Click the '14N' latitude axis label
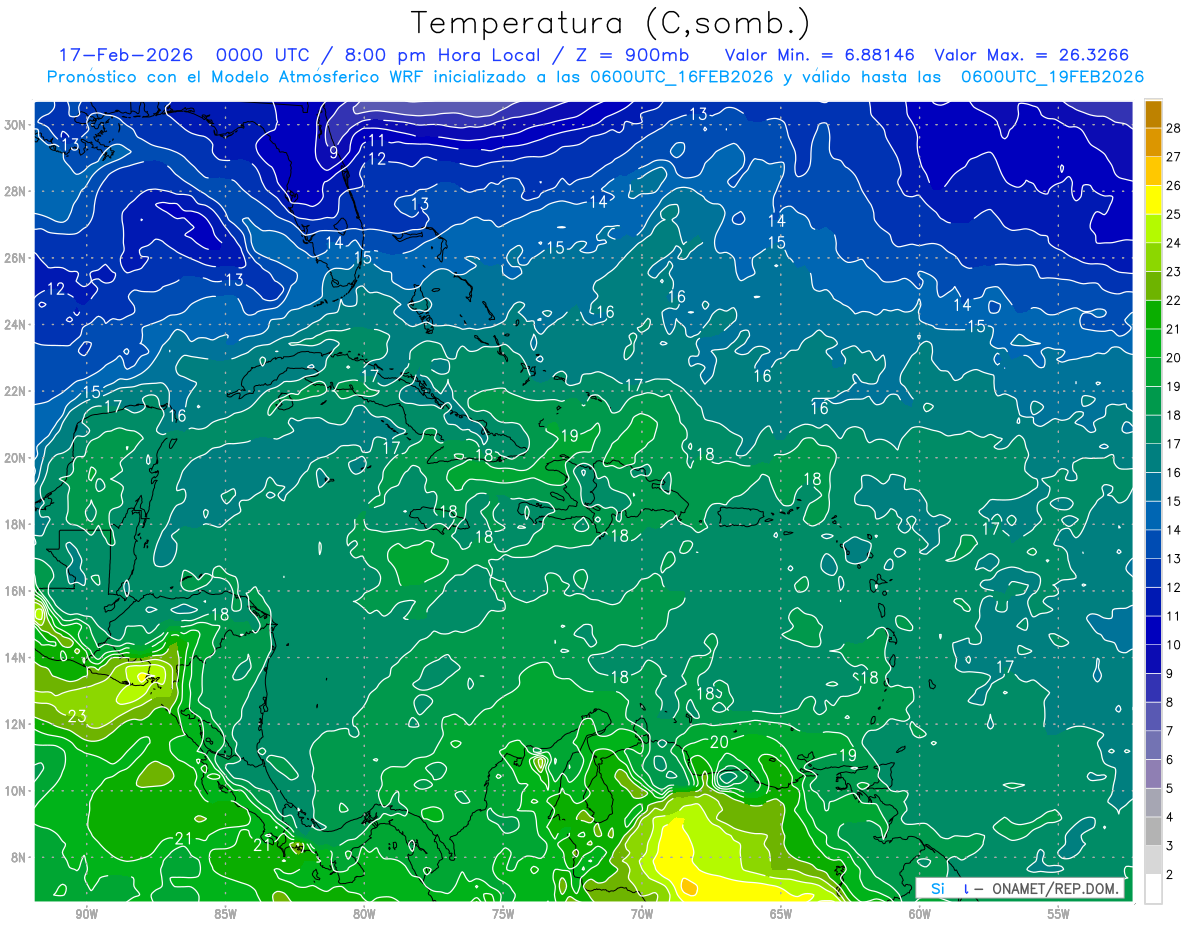Viewport: 1200px width, 927px height. tap(16, 657)
